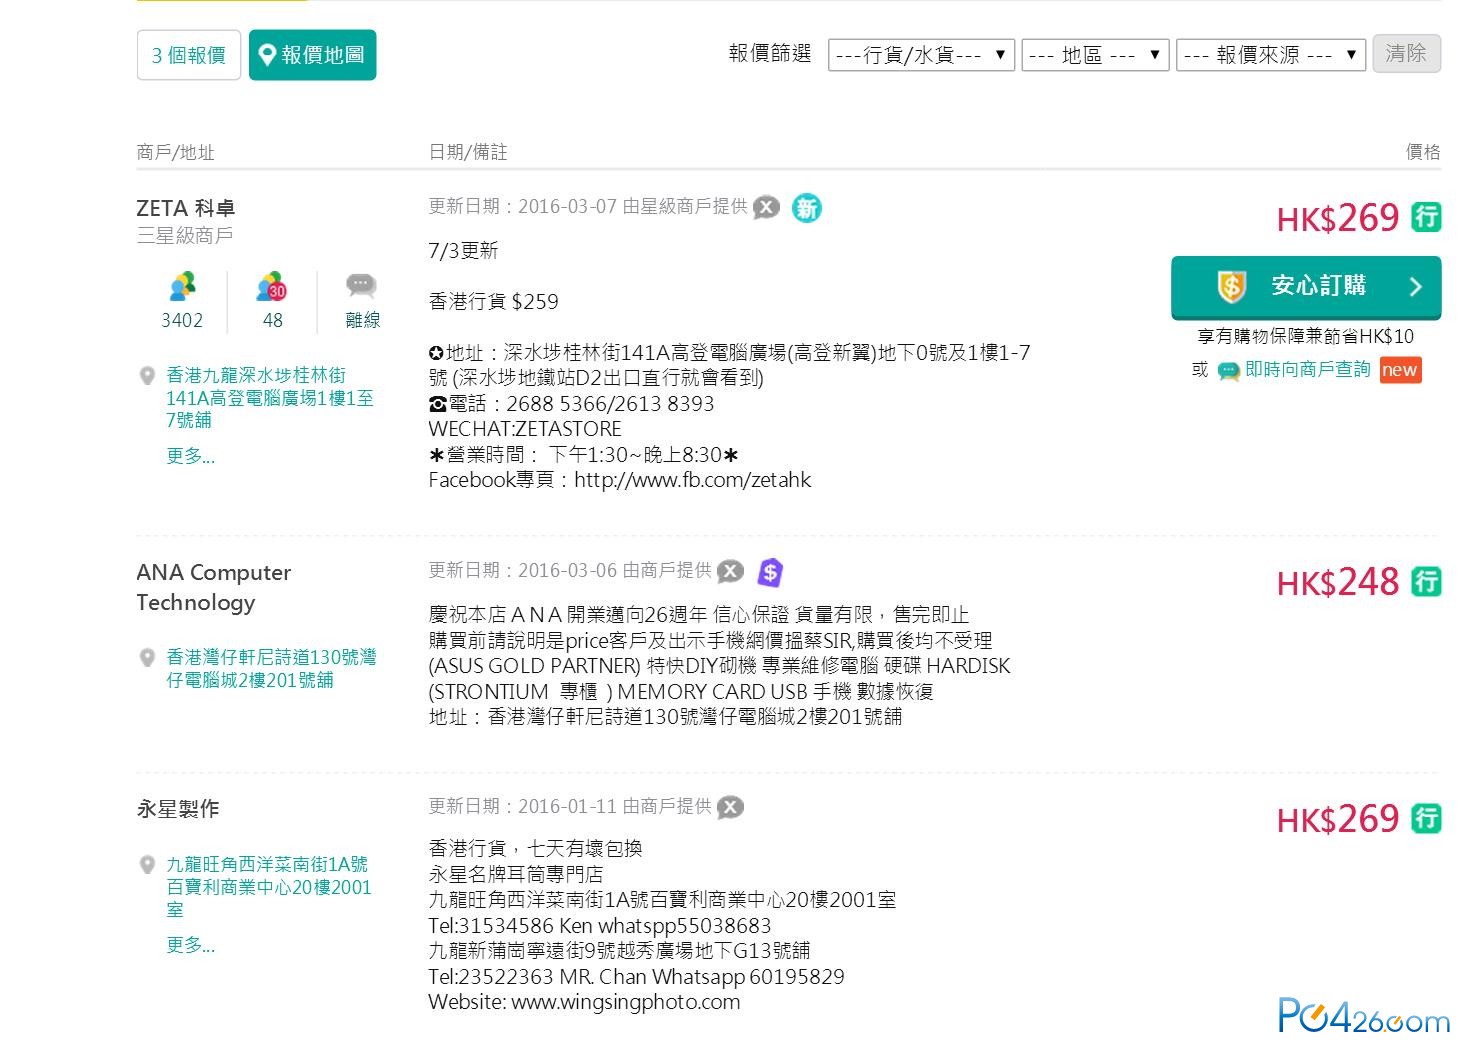Click 即時向商戶查詢 merchant inquiry link
The width and height of the screenshot is (1469, 1051).
click(x=1307, y=369)
